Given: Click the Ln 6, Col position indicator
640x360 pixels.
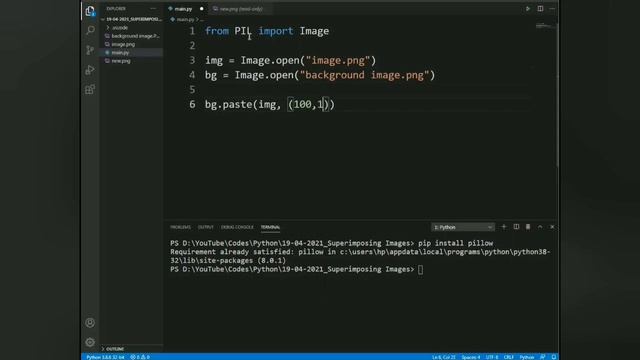Looking at the screenshot, I should (444, 357).
